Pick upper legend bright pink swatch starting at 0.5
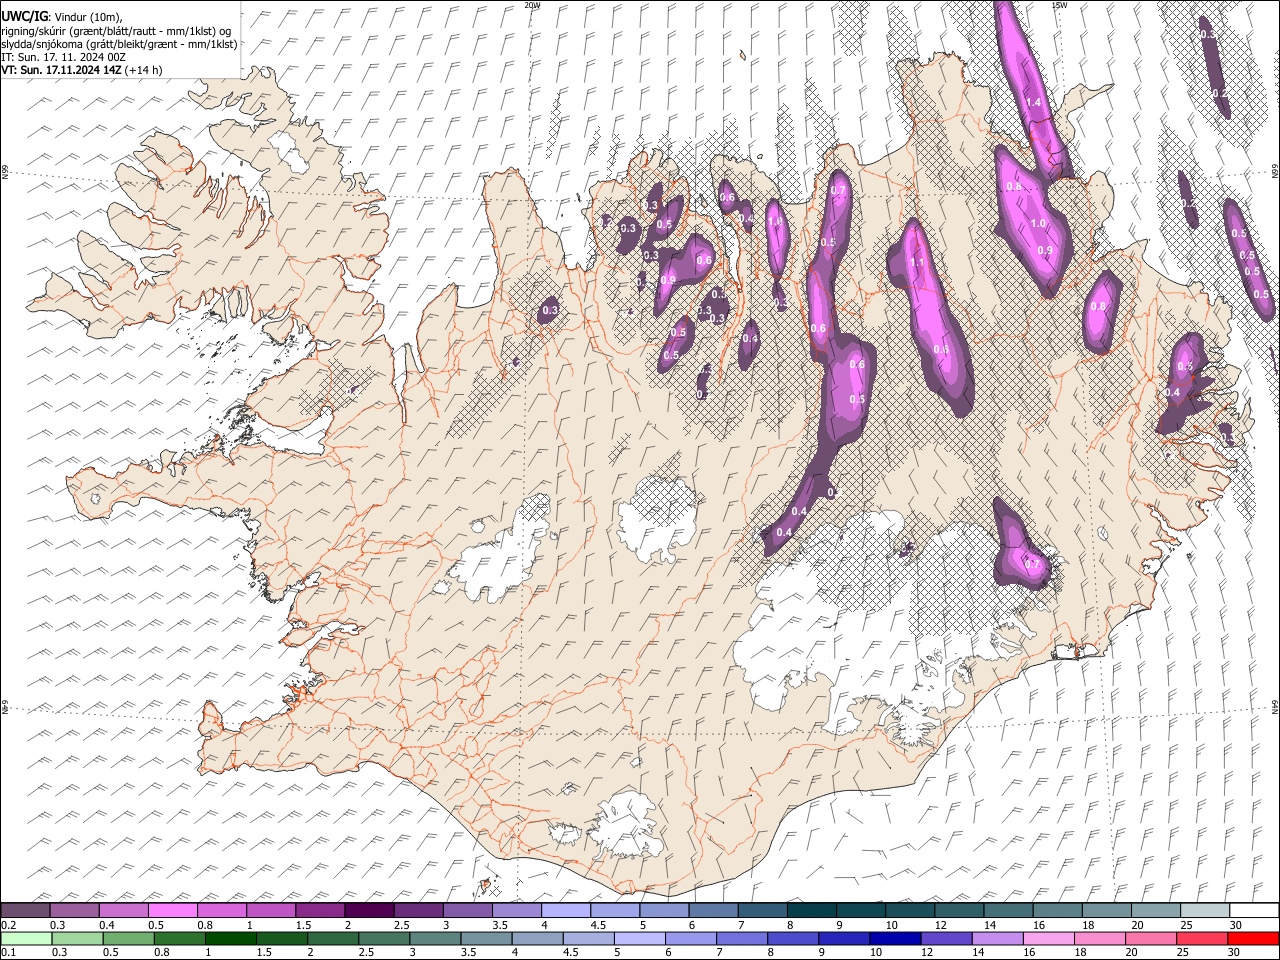The image size is (1280, 960). point(172,911)
